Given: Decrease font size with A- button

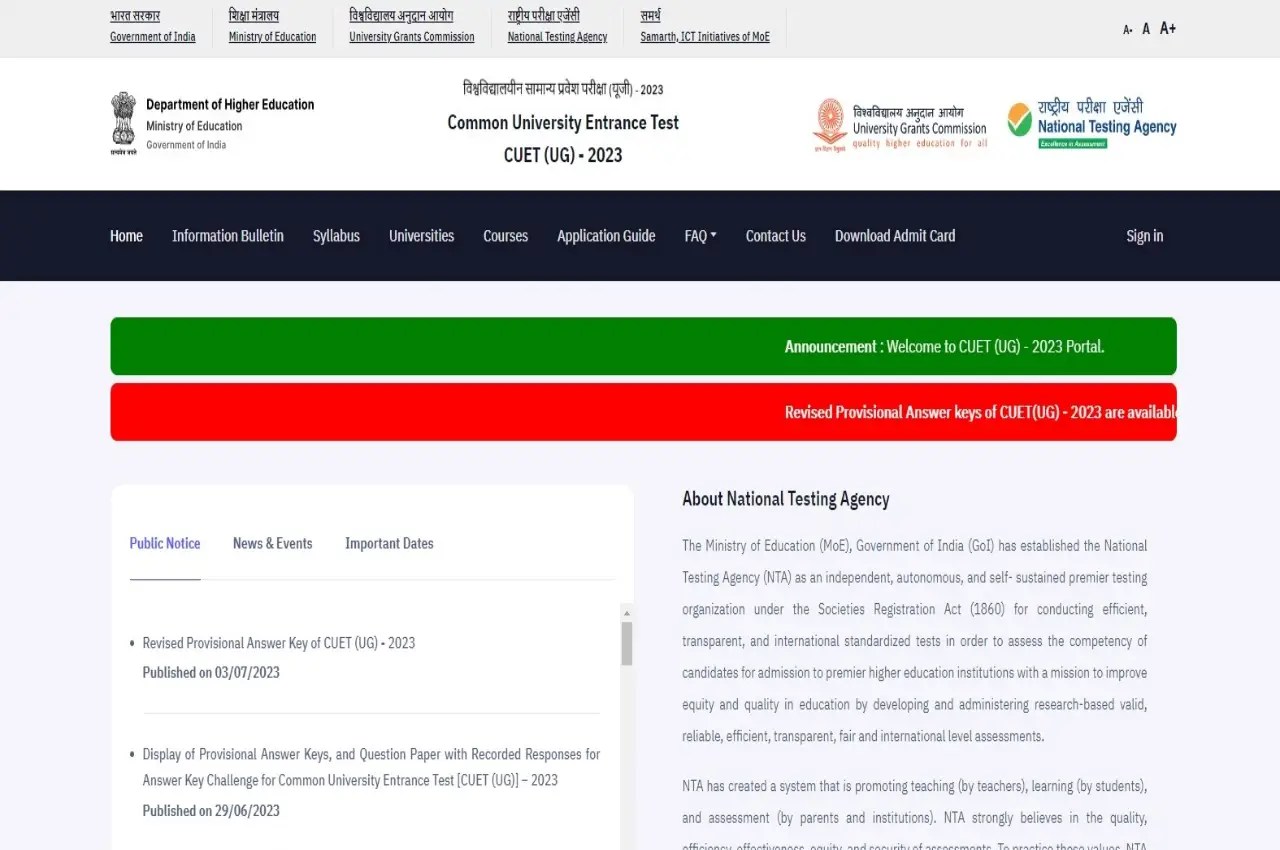Looking at the screenshot, I should [x=1128, y=30].
